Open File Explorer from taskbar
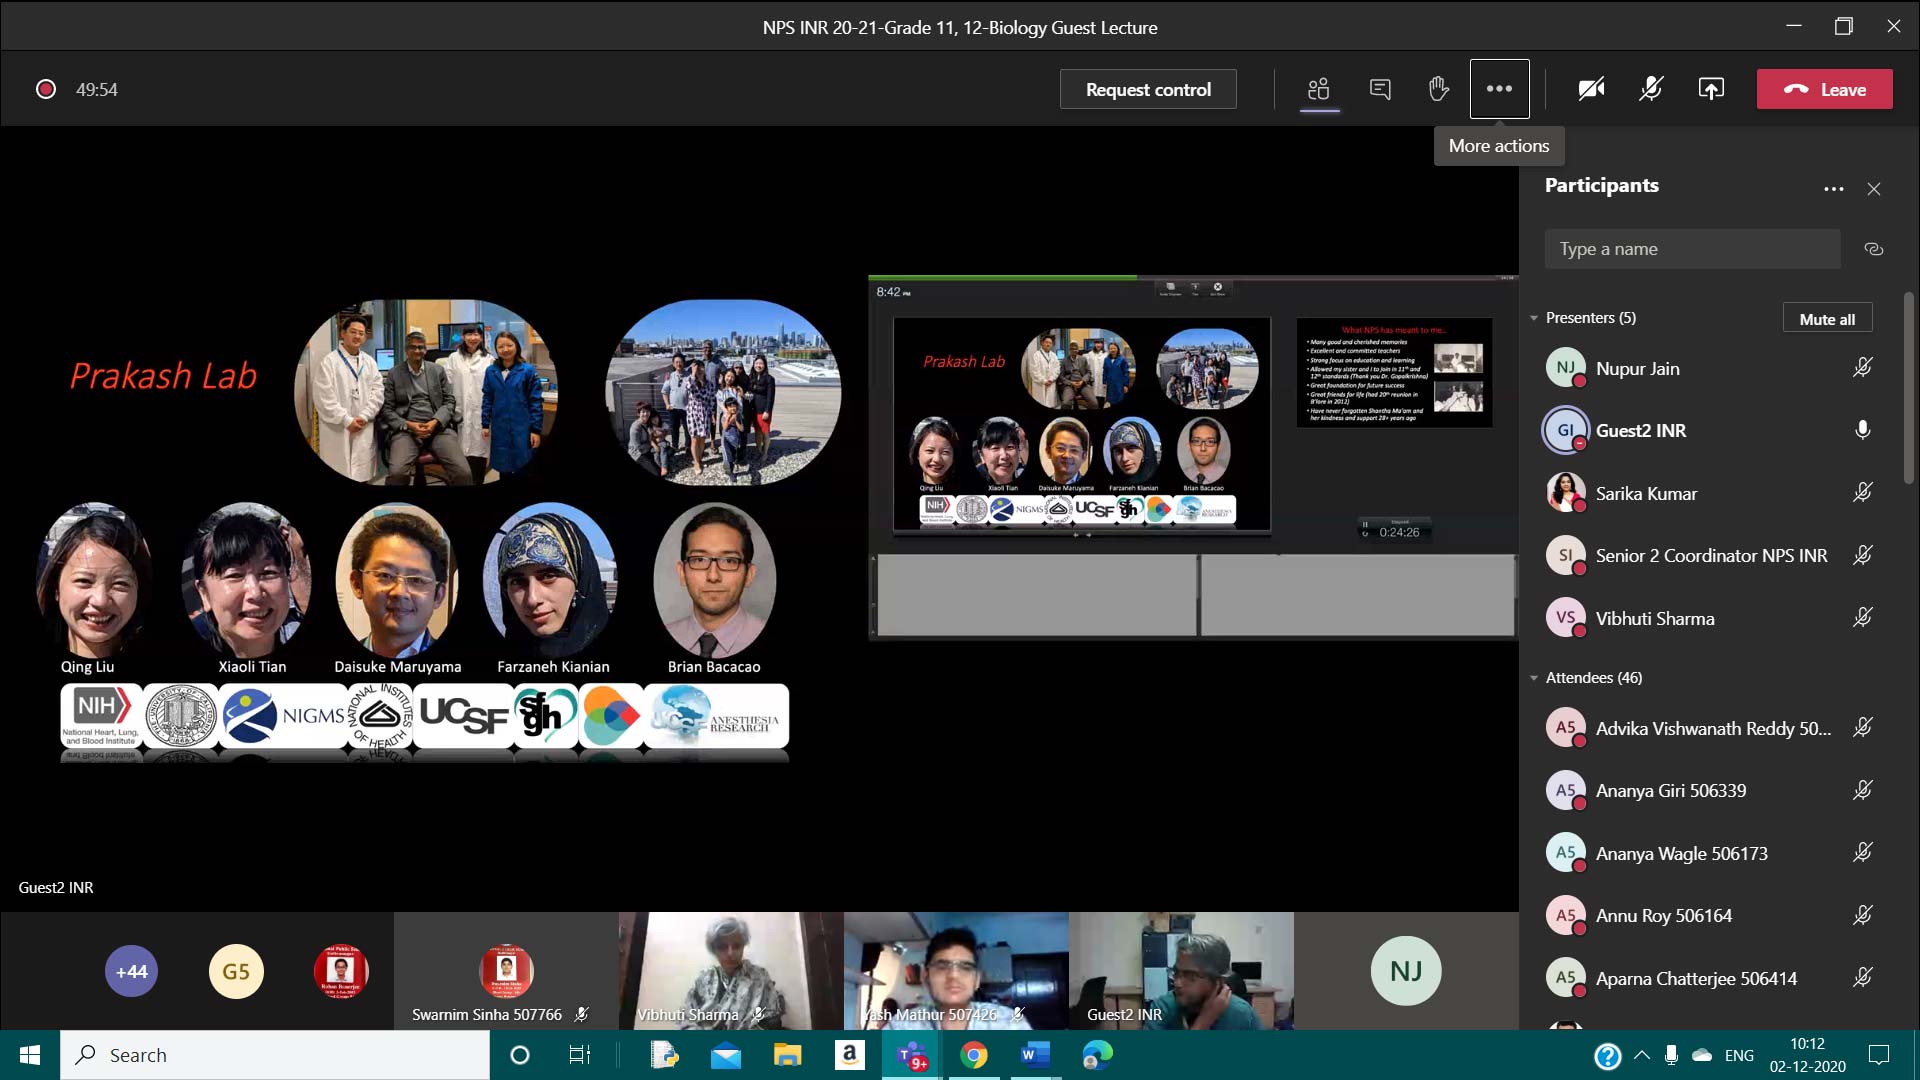The height and width of the screenshot is (1080, 1920). pos(788,1055)
